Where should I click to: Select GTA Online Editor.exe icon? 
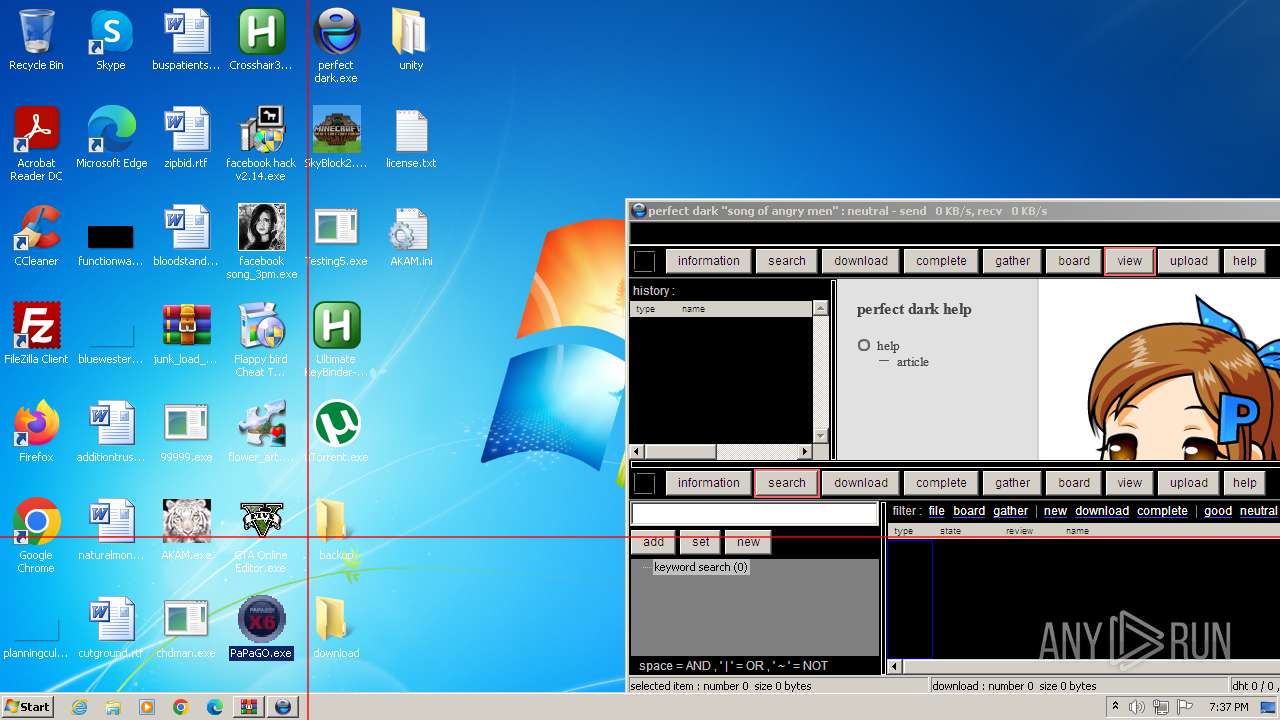pyautogui.click(x=261, y=536)
